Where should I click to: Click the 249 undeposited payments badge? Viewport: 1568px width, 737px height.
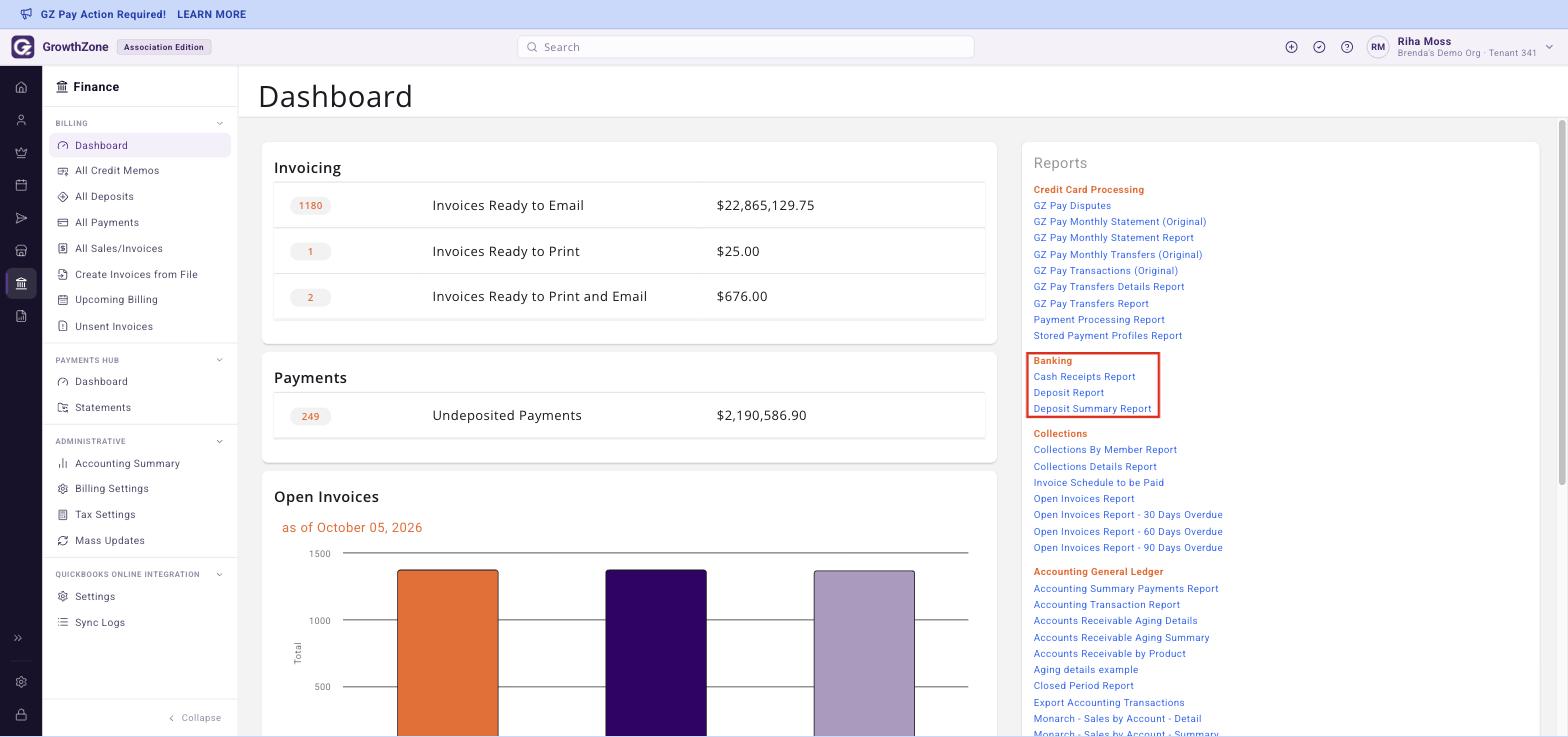pos(310,417)
